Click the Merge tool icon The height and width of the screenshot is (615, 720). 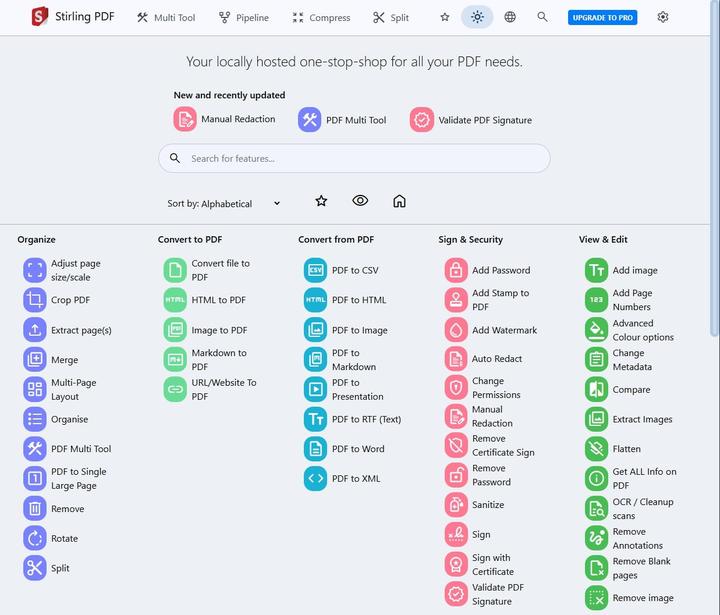click(35, 360)
